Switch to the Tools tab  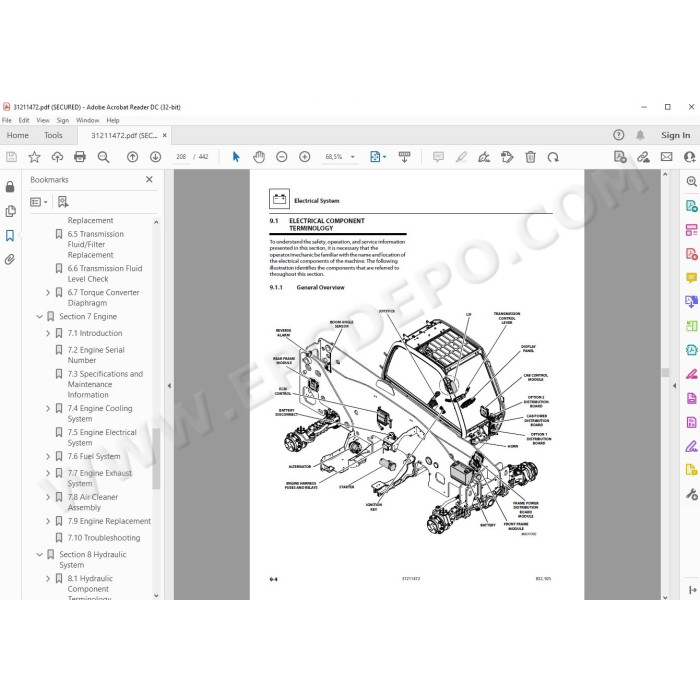[53, 135]
